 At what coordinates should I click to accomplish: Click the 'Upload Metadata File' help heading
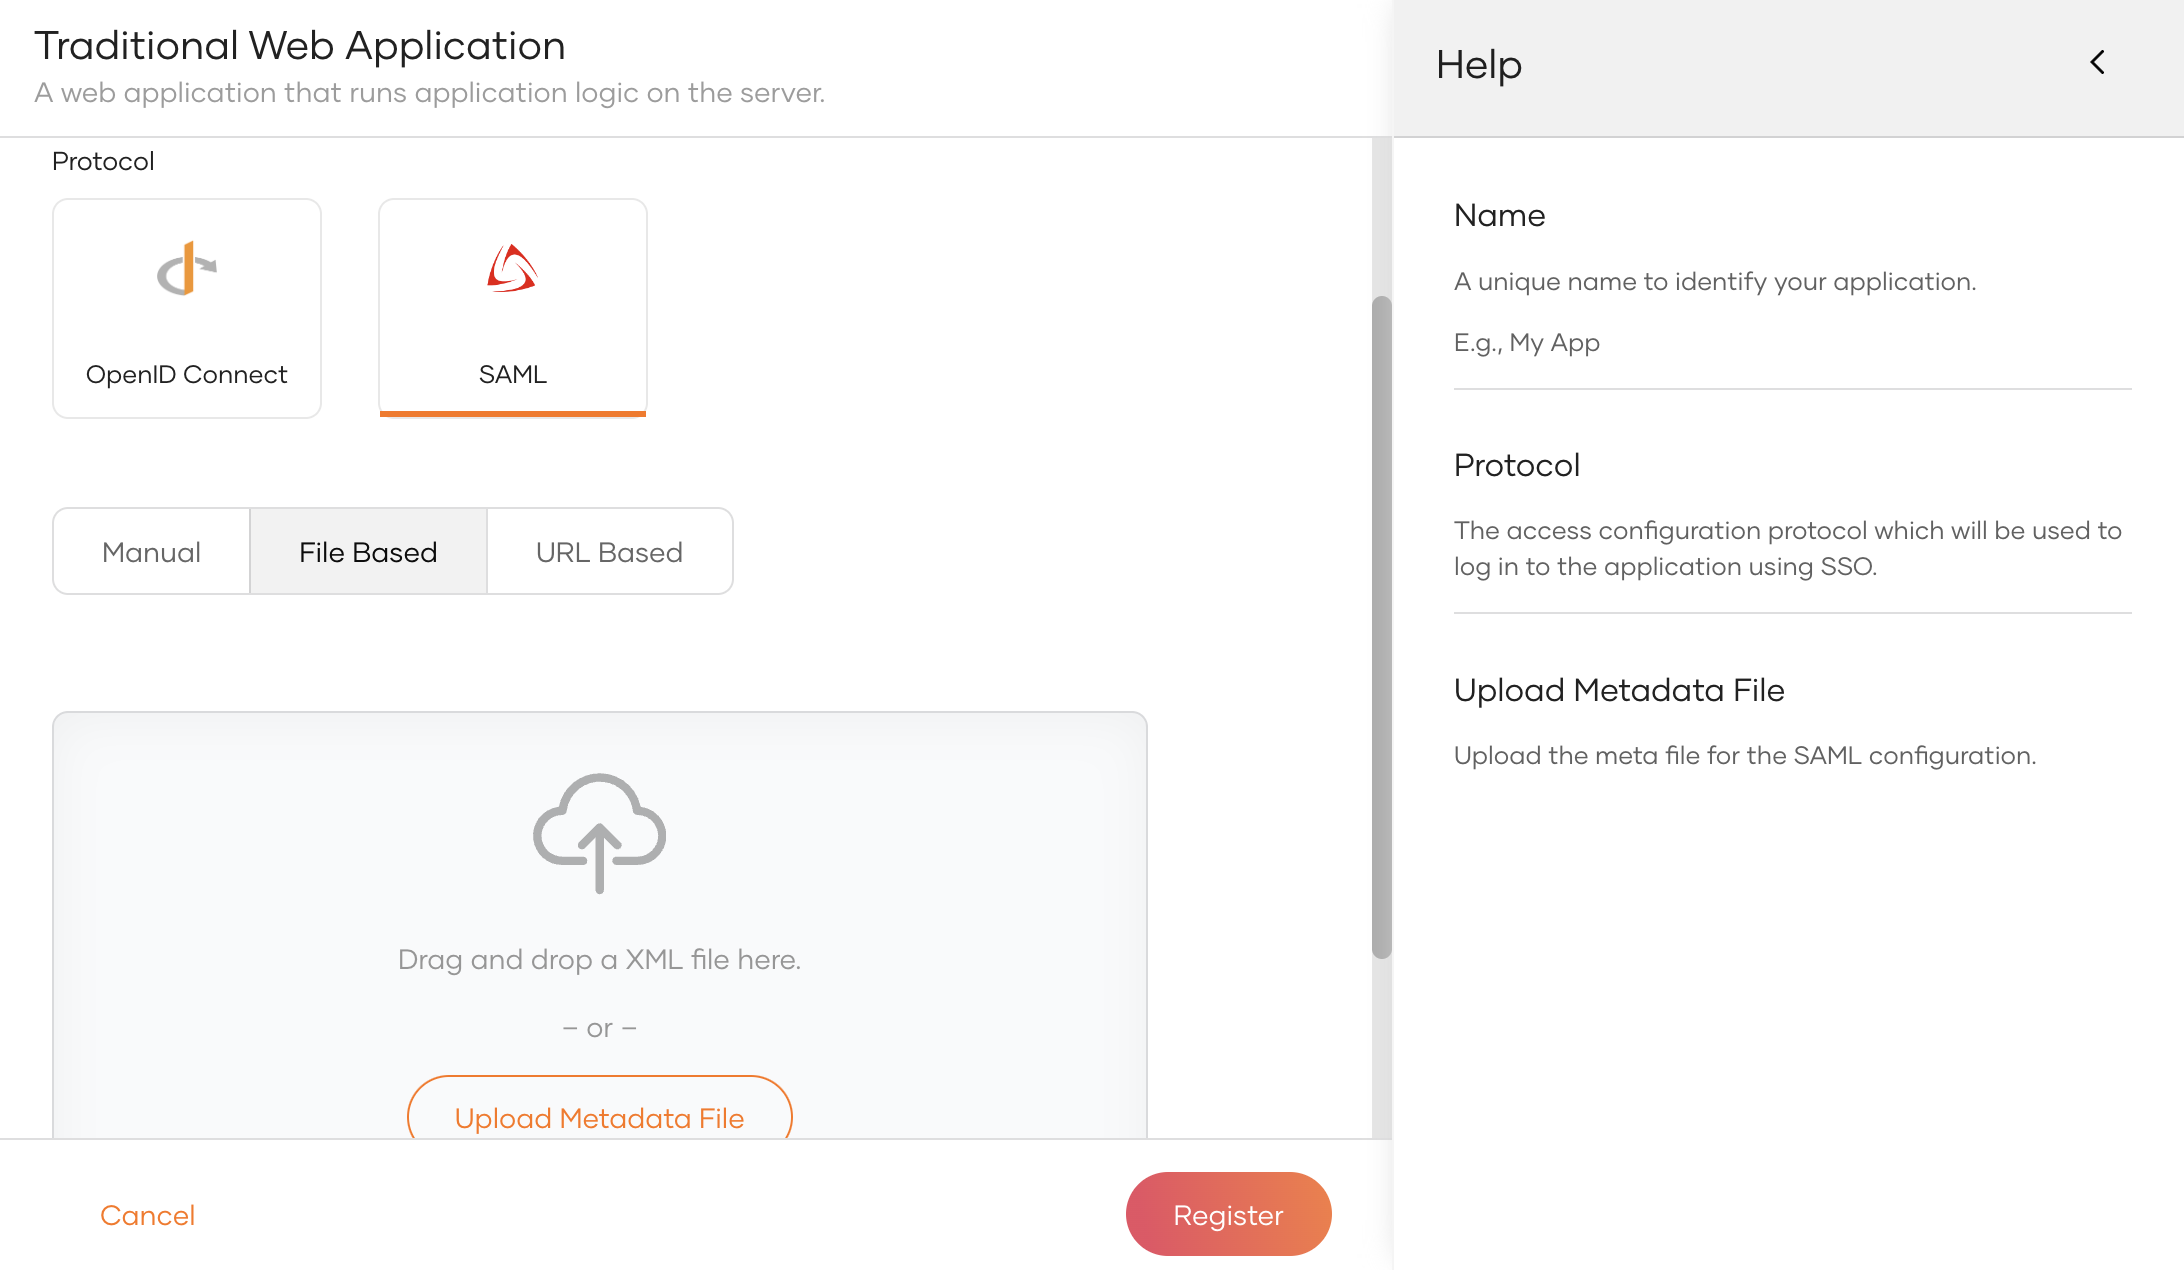1619,690
